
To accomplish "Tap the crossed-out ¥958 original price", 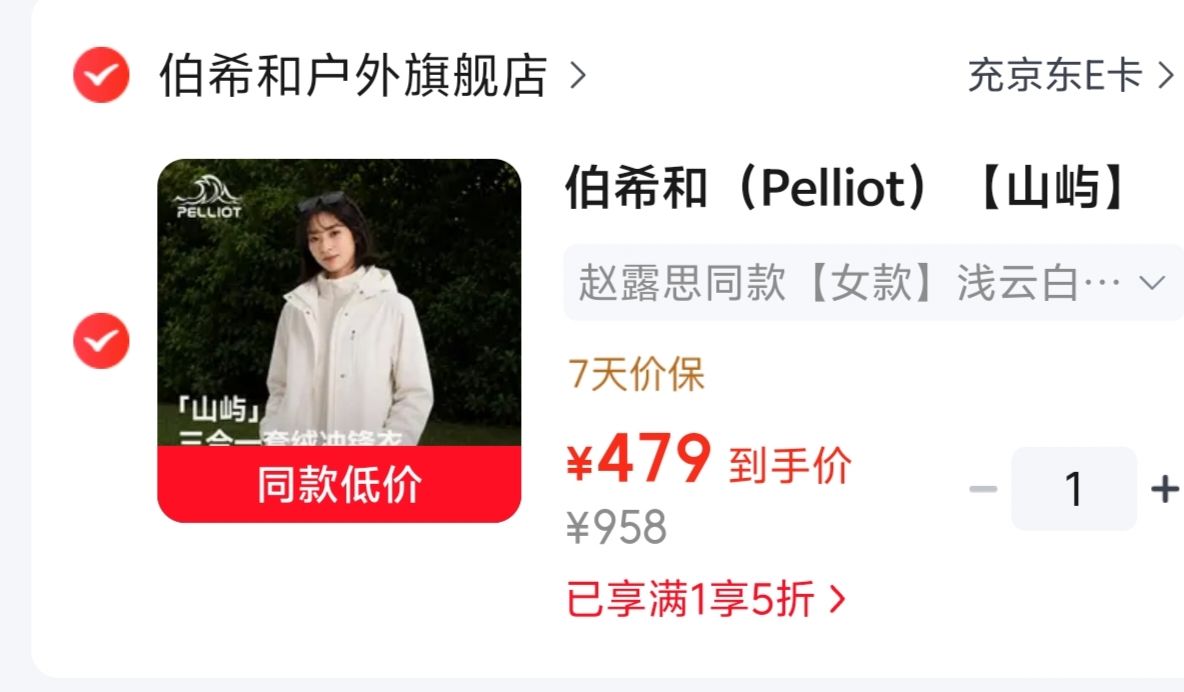I will pyautogui.click(x=616, y=527).
